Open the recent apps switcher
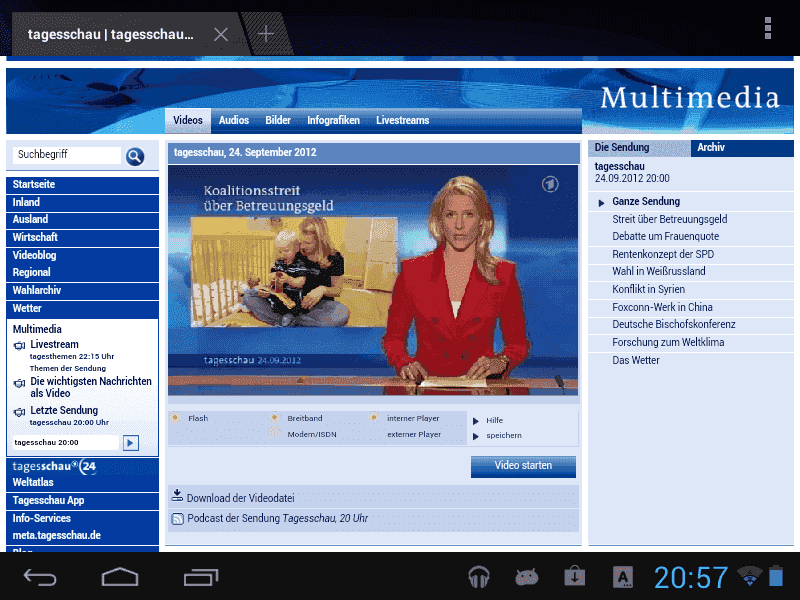800x600 pixels. [201, 578]
